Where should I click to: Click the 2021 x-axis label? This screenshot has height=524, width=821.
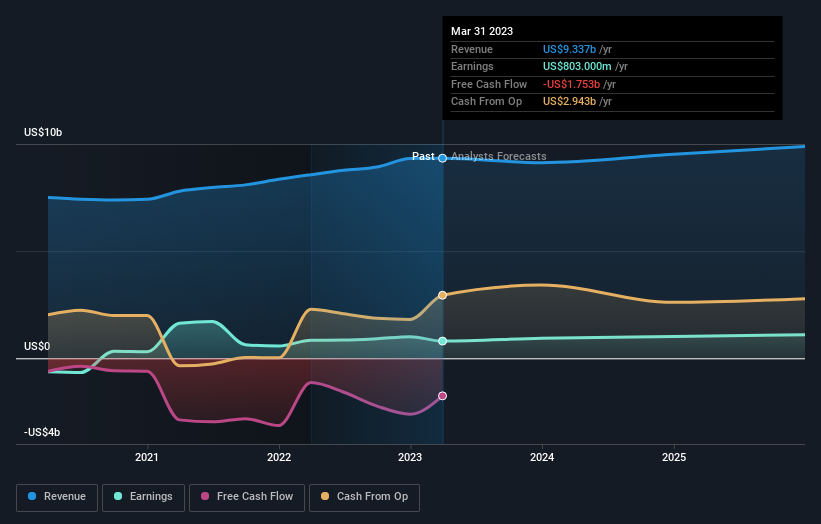tap(147, 458)
